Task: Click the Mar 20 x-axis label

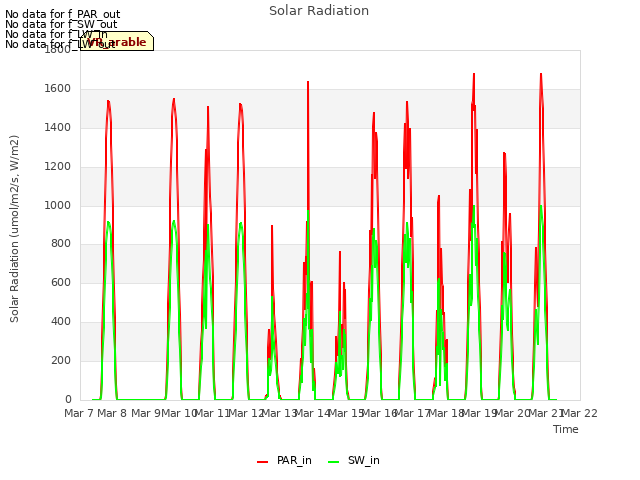Action: pyautogui.click(x=512, y=413)
